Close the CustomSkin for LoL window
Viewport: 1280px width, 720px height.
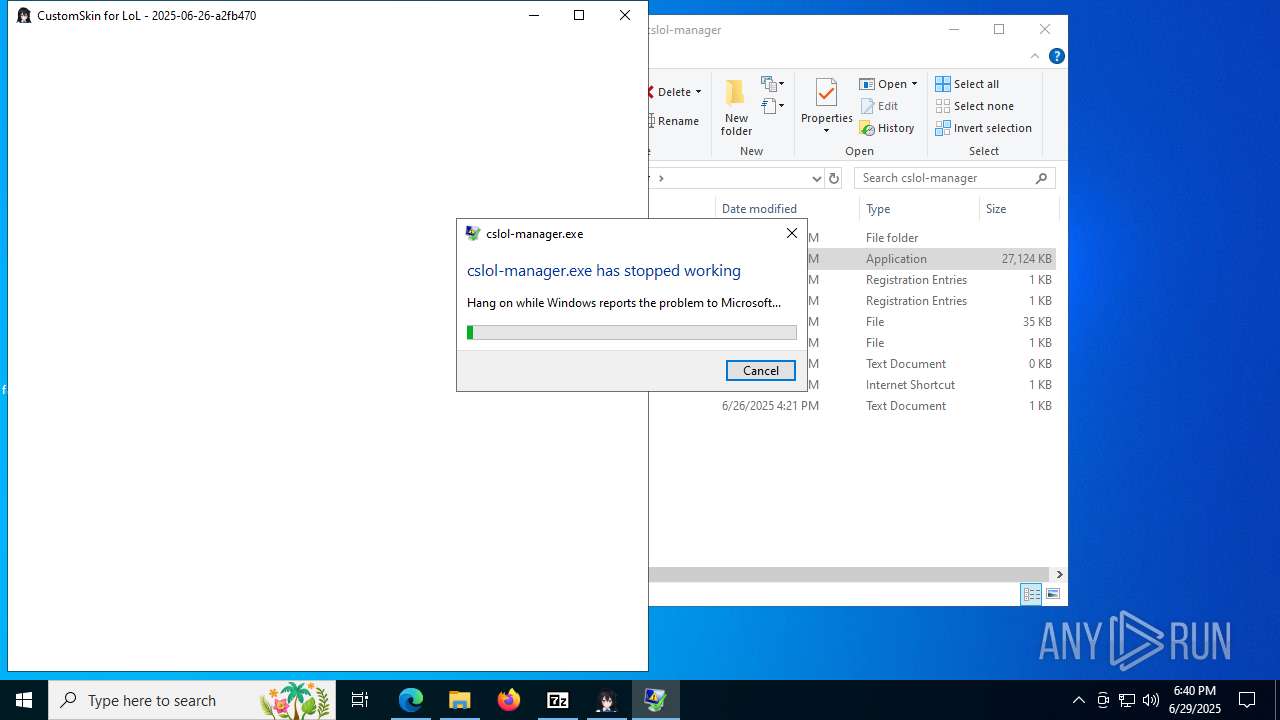click(625, 15)
